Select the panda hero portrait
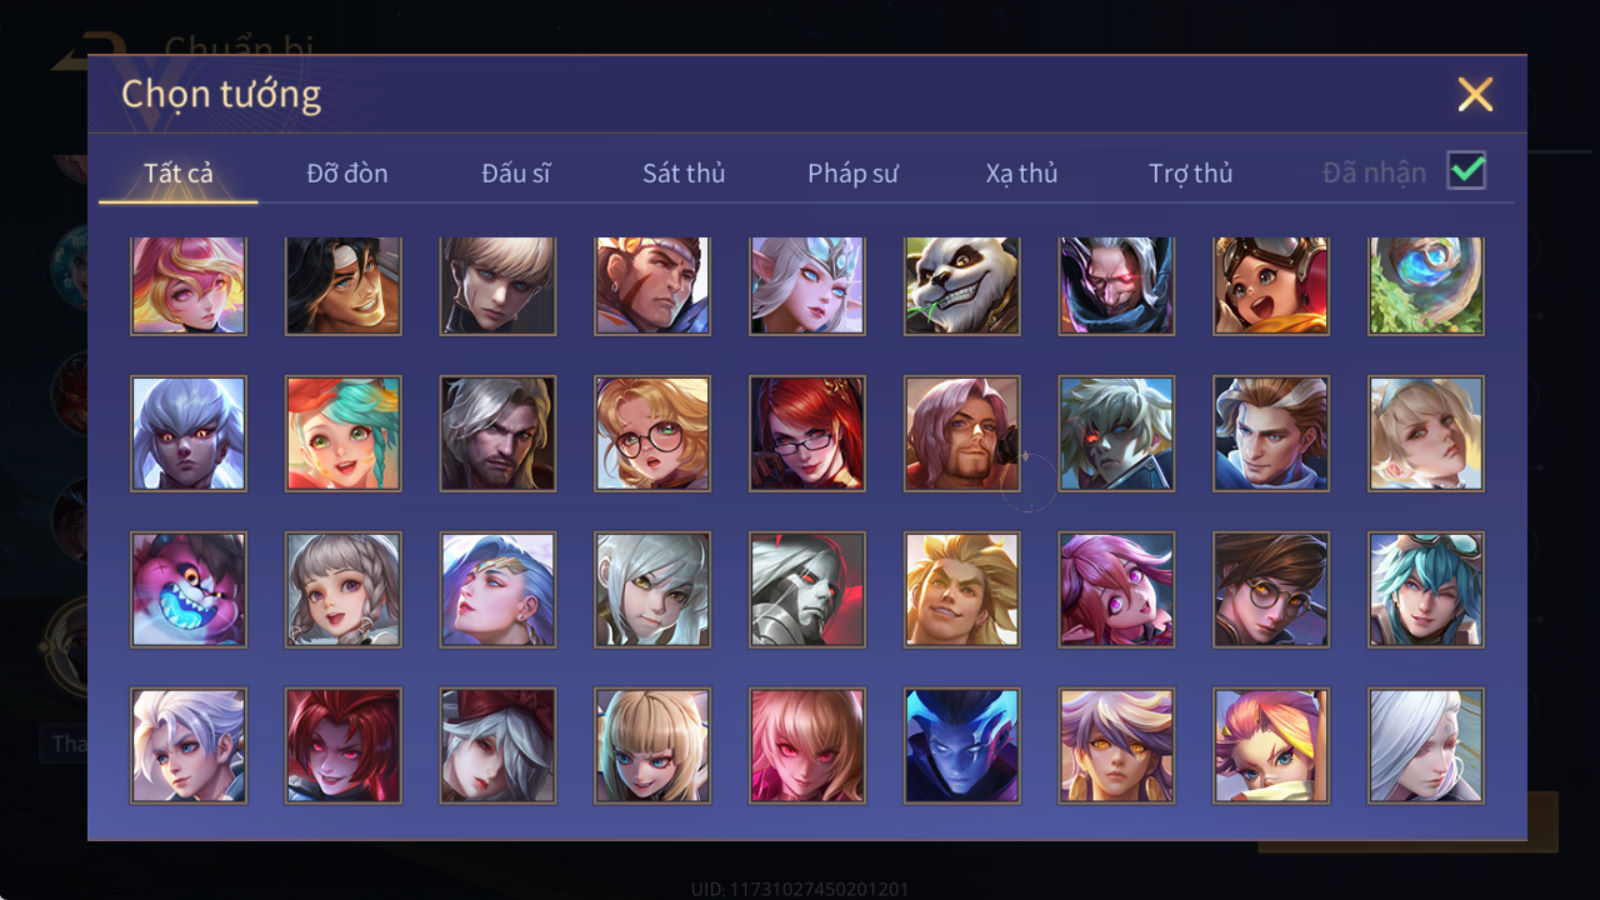The image size is (1600, 900). [x=962, y=285]
